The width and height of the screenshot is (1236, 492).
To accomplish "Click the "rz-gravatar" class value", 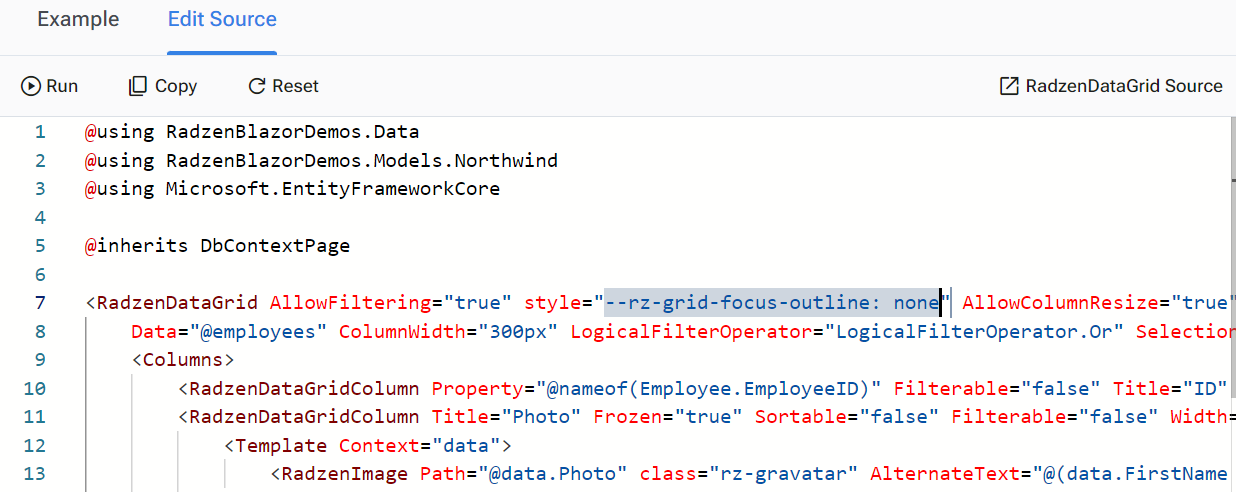I will pyautogui.click(x=785, y=473).
